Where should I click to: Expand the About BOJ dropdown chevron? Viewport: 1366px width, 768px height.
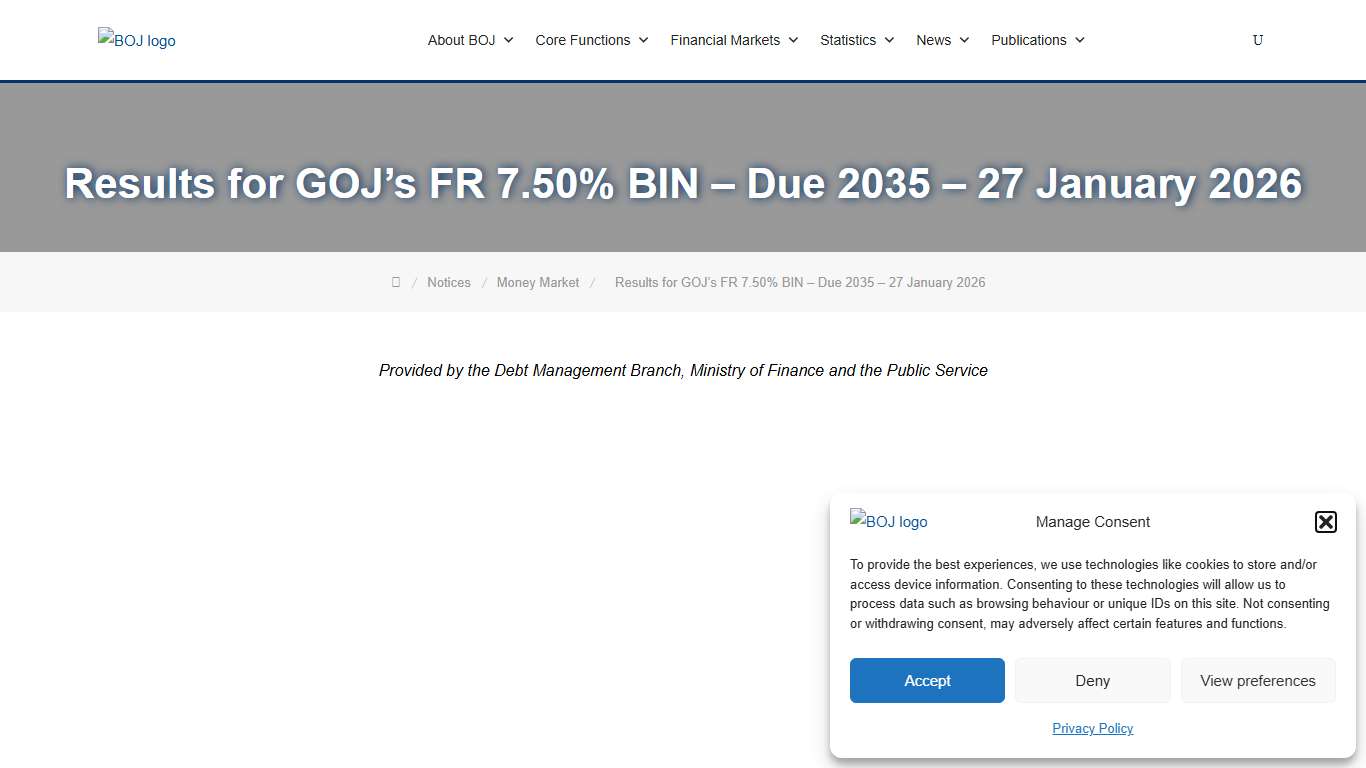[x=510, y=40]
